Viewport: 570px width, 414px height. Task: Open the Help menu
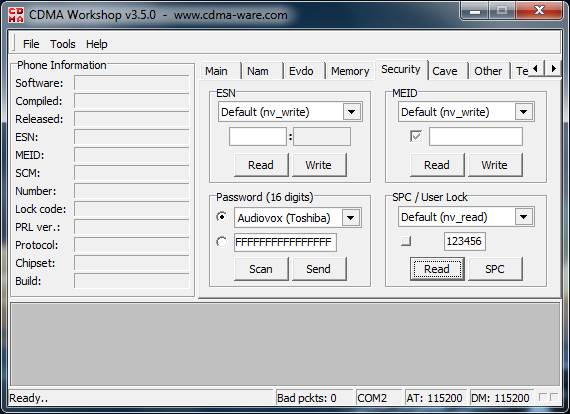(x=96, y=44)
